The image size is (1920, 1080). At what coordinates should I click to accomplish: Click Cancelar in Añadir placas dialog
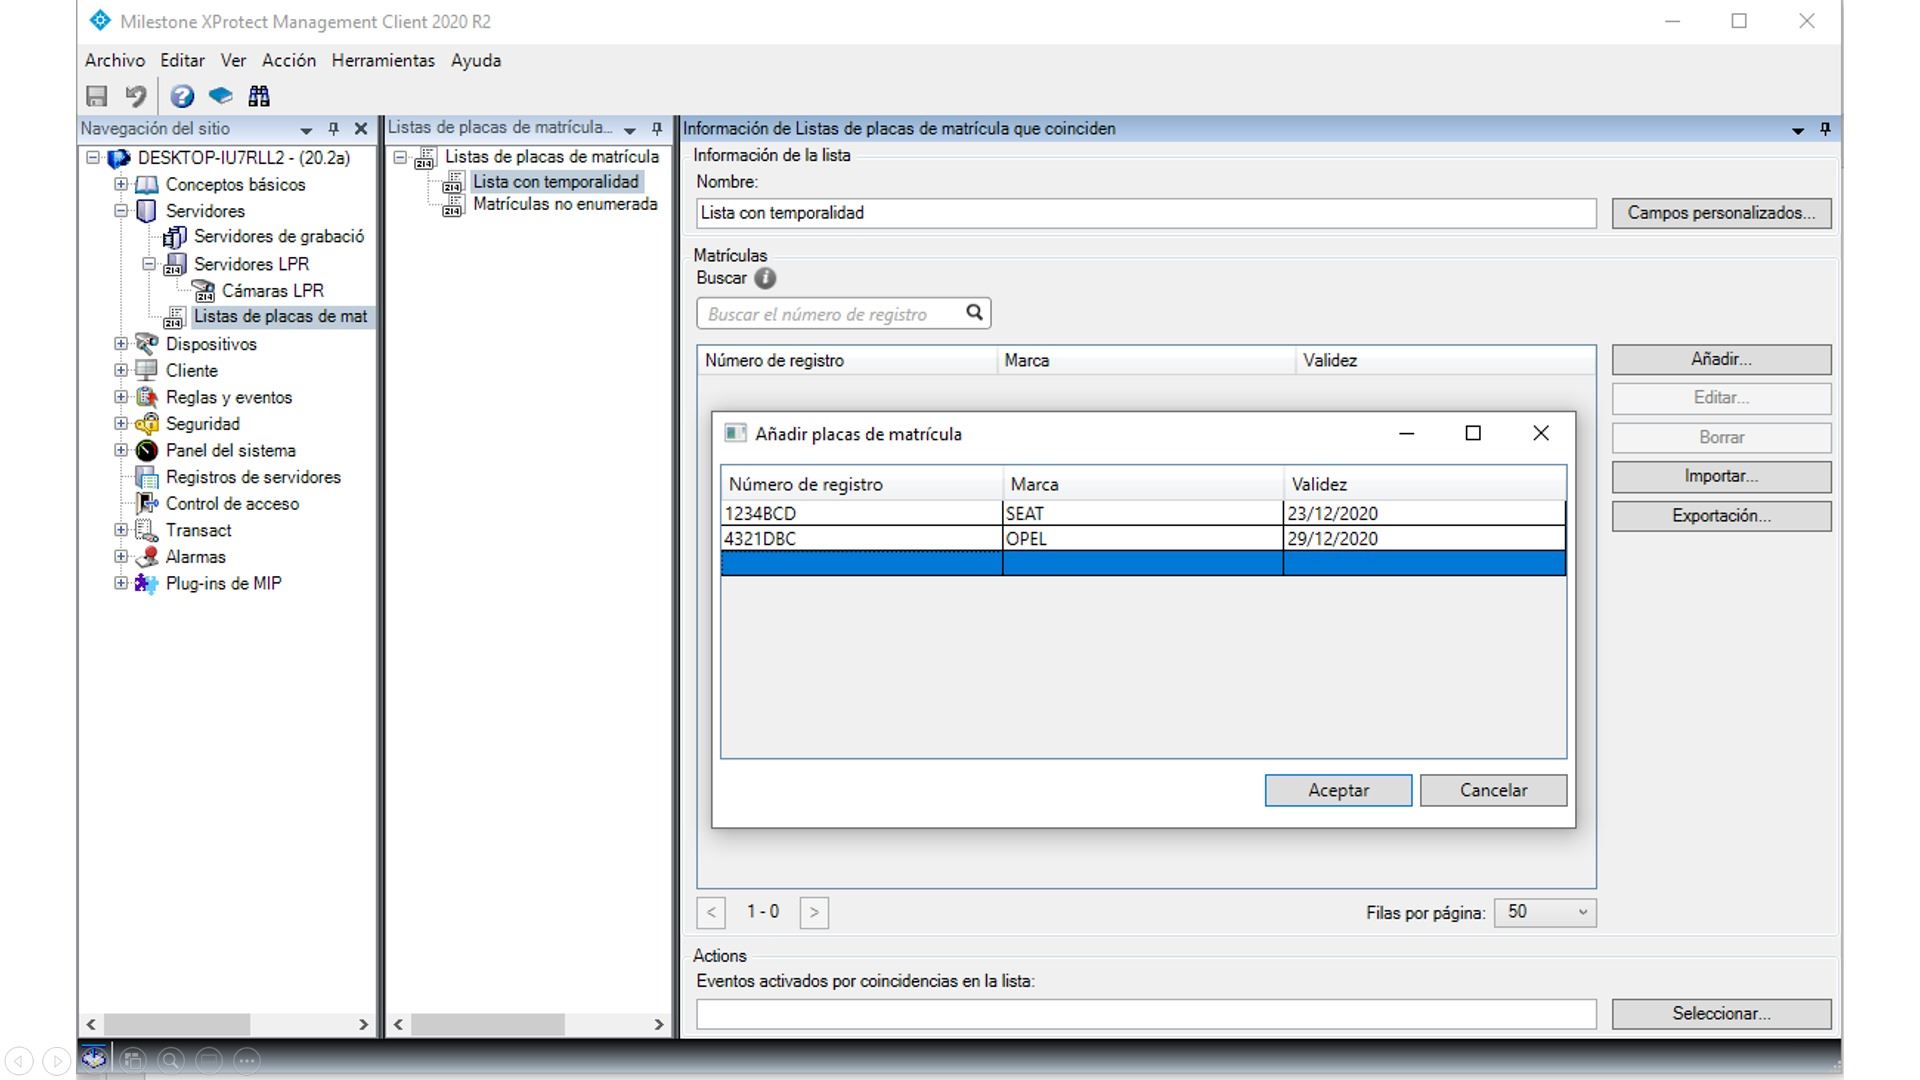(x=1493, y=790)
